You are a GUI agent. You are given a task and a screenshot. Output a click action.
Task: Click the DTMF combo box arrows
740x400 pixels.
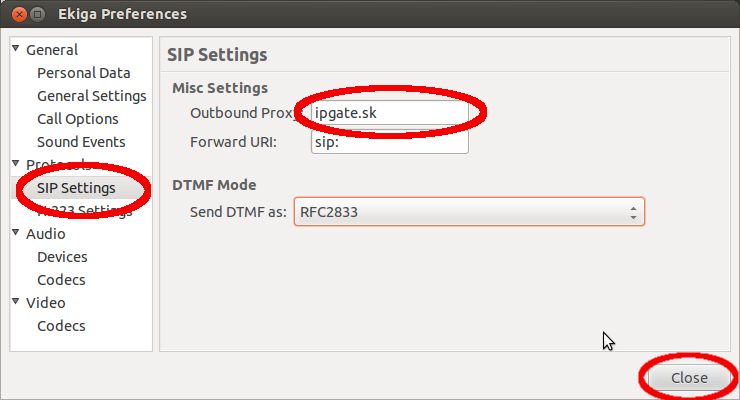point(633,213)
